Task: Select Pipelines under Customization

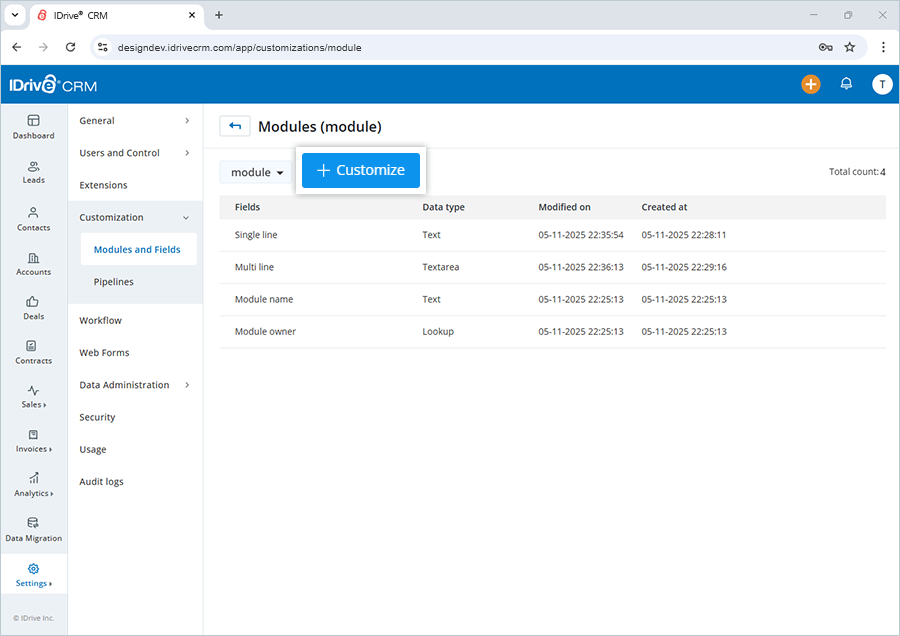Action: pos(113,282)
